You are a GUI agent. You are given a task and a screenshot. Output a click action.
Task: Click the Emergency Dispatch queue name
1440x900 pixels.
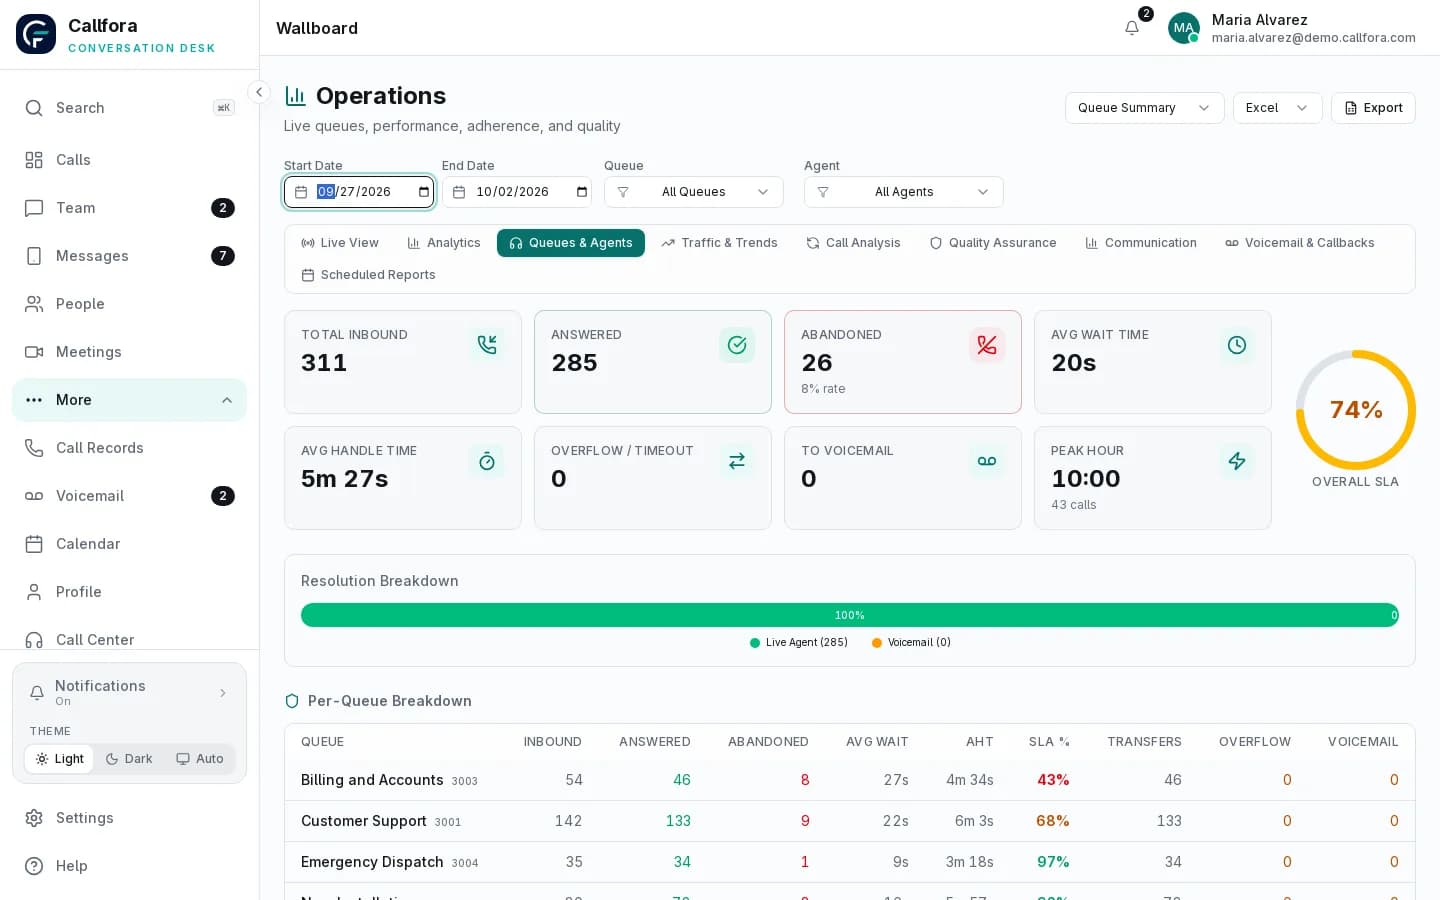pos(372,862)
